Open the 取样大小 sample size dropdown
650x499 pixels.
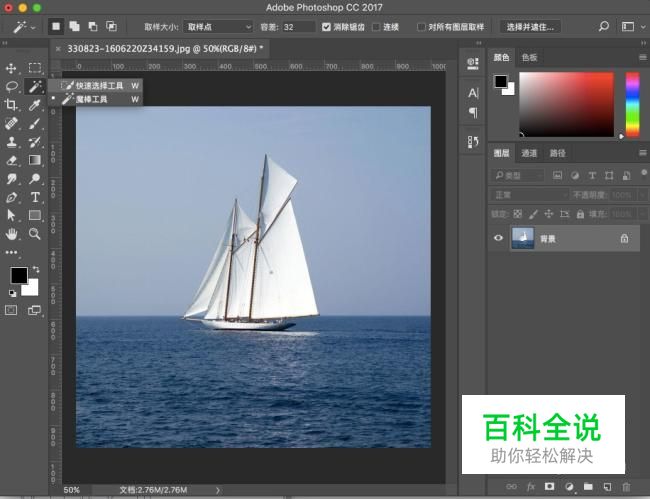[x=217, y=27]
